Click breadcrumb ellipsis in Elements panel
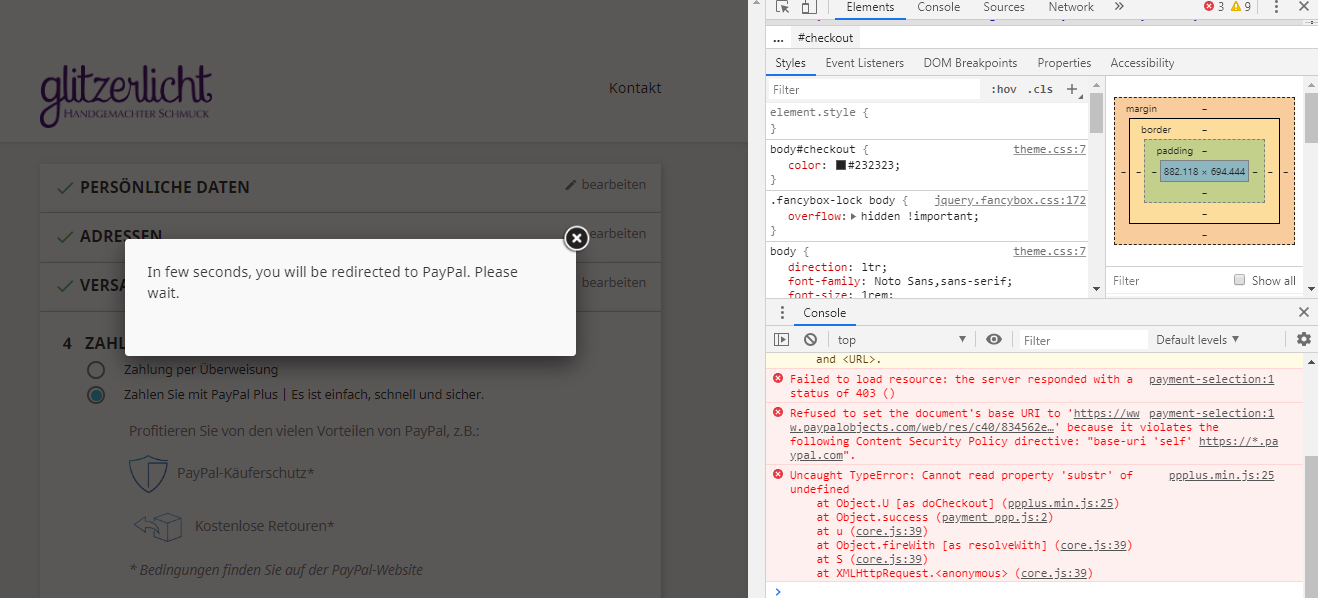 [778, 38]
